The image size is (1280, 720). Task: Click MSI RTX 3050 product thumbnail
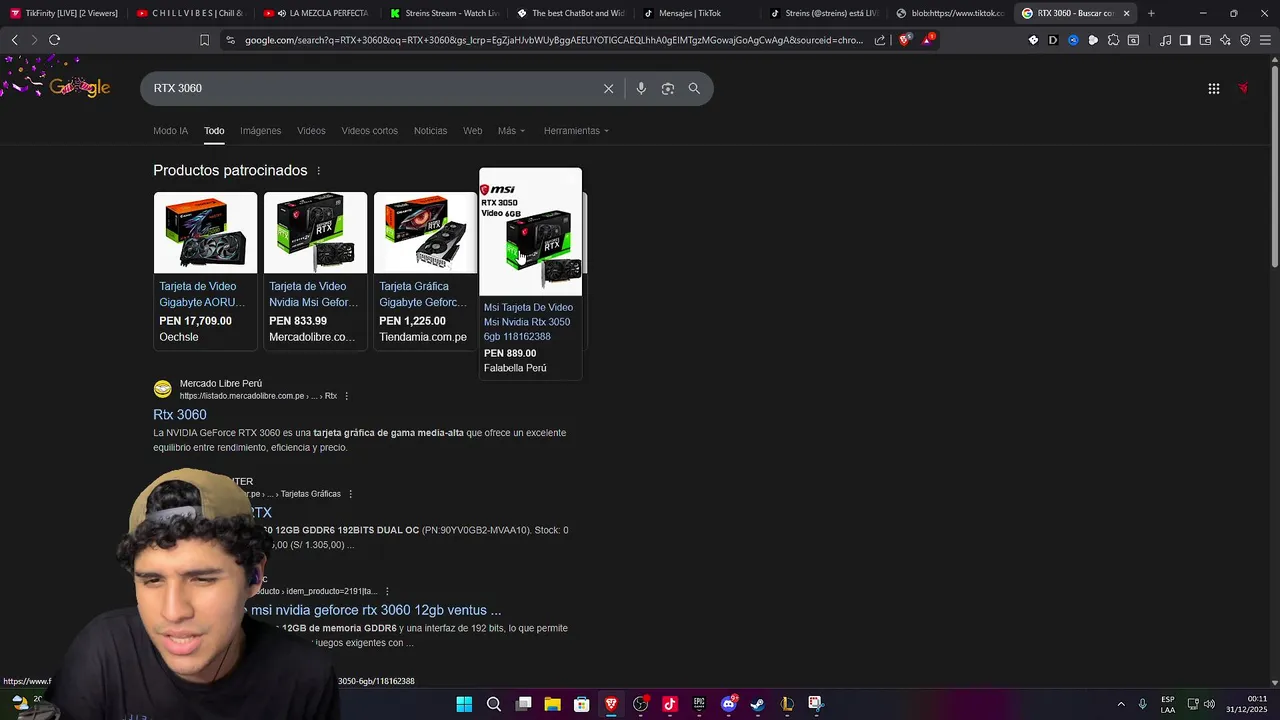tap(530, 233)
